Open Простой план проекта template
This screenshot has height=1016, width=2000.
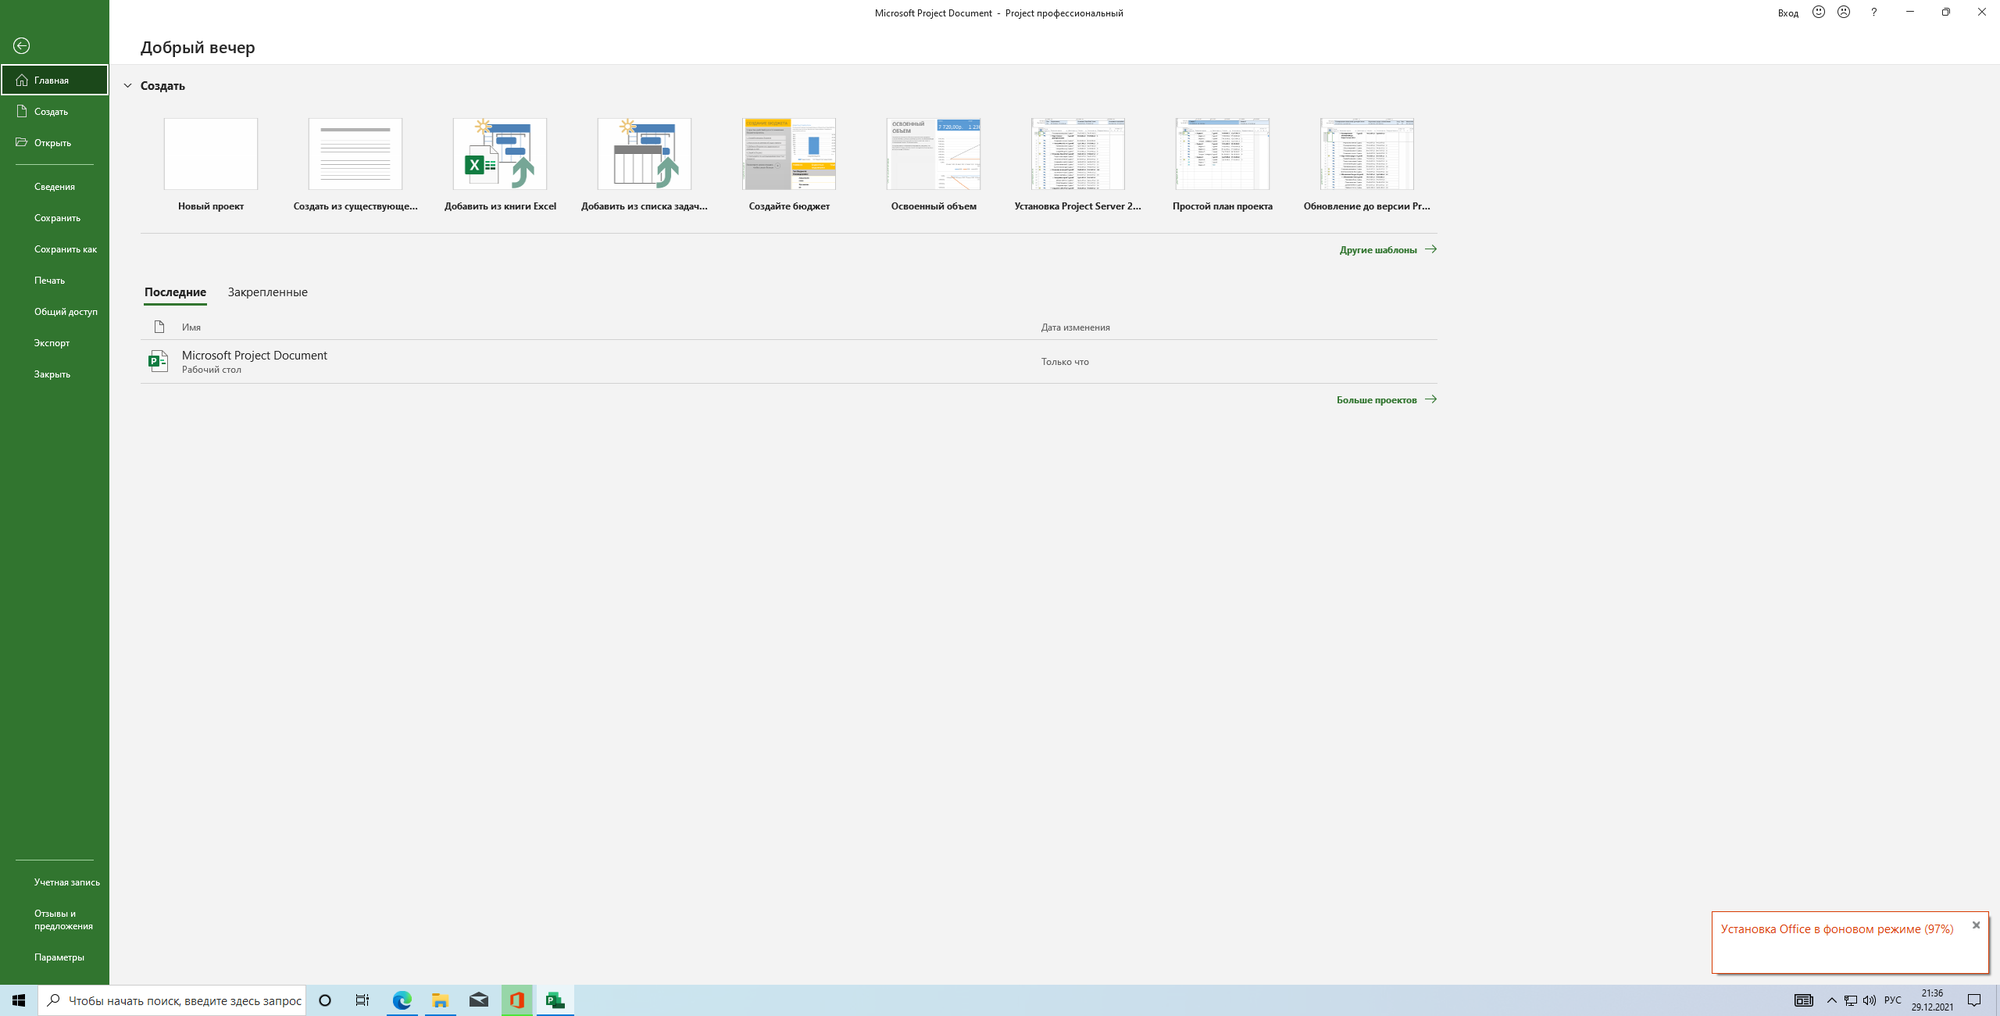point(1222,165)
